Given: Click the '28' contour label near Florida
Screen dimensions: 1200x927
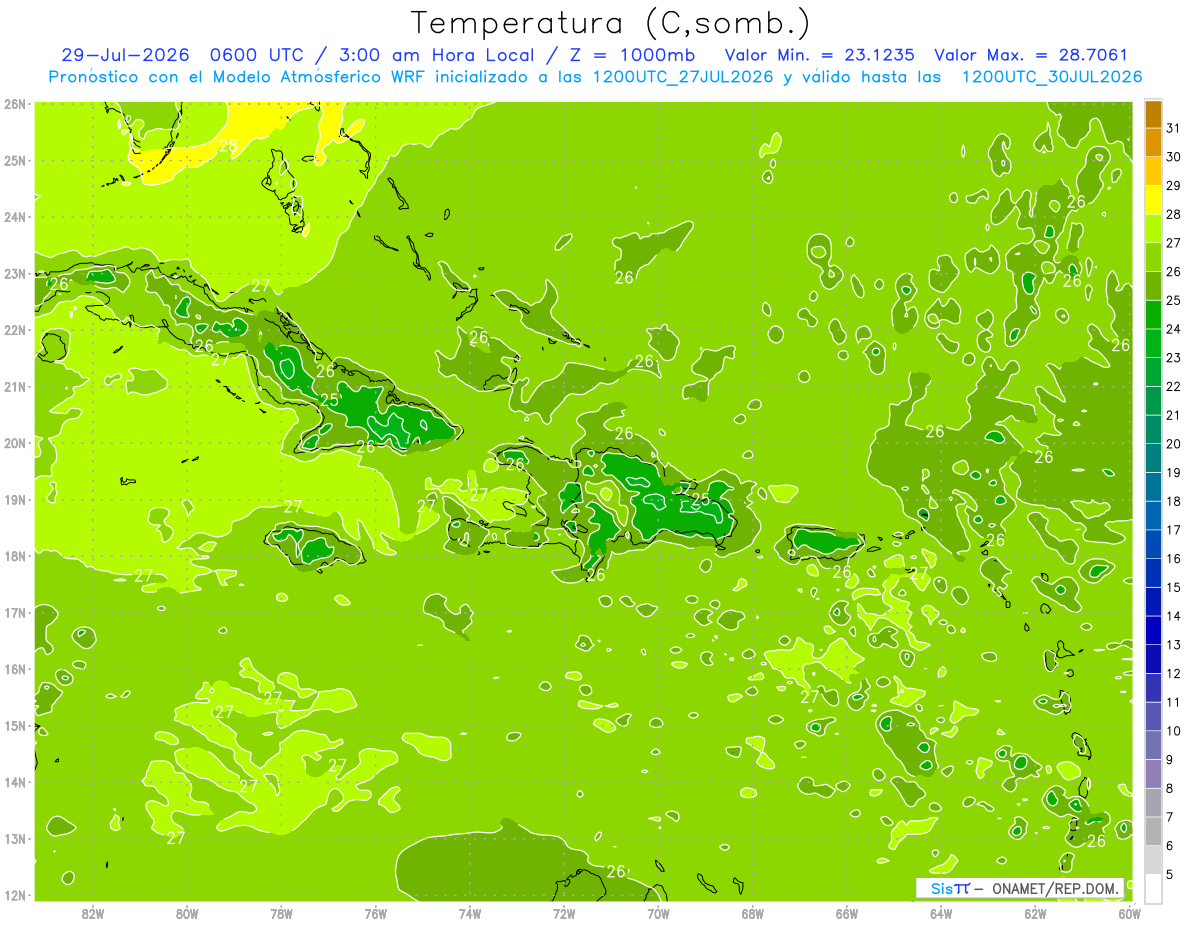Looking at the screenshot, I should 228,146.
